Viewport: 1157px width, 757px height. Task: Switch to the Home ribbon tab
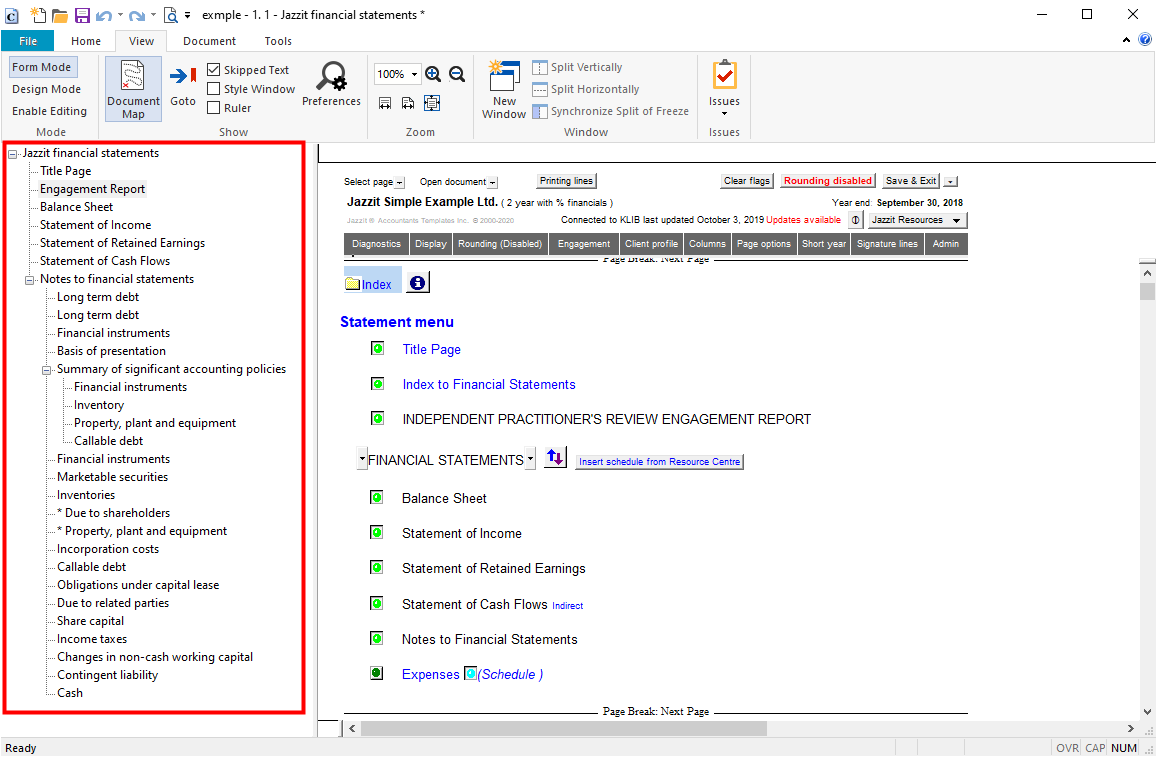click(x=86, y=41)
